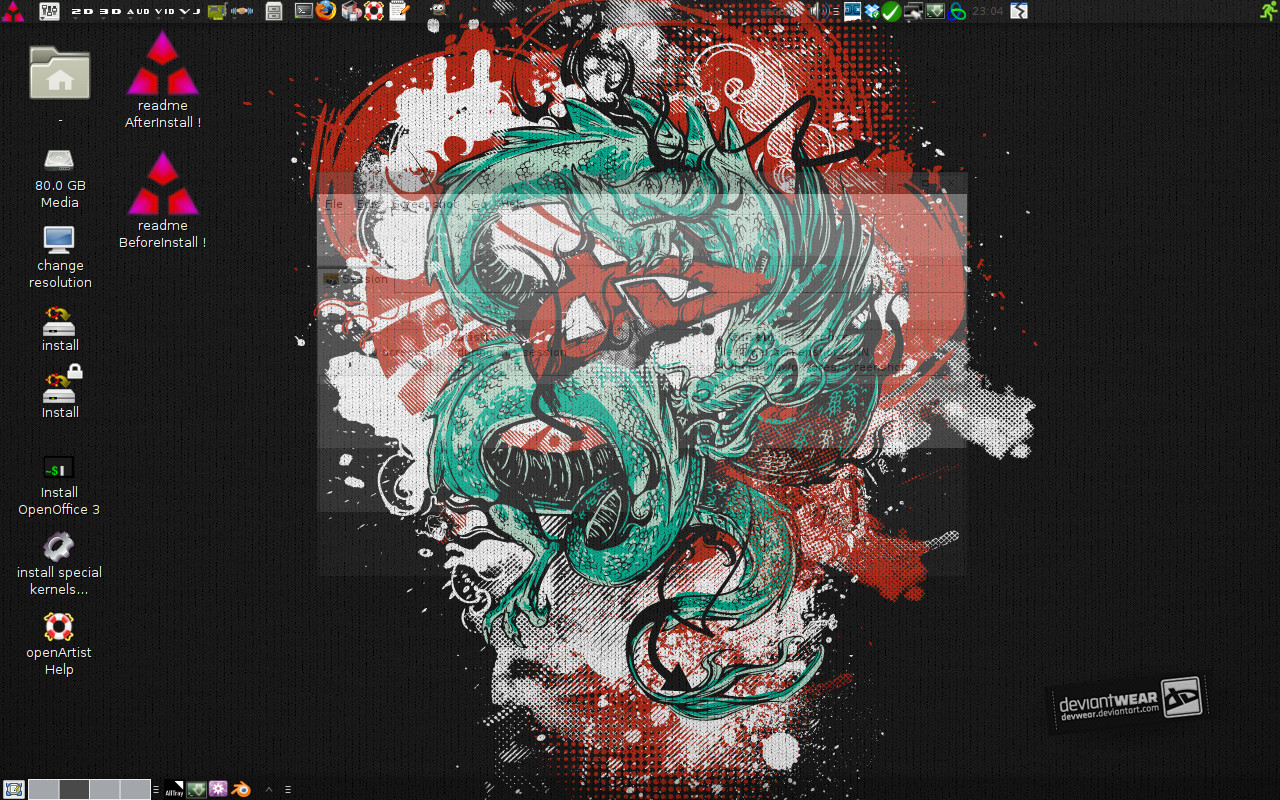This screenshot has width=1280, height=800.
Task: Click the green download arrow terminal tray icon
Action: click(934, 11)
